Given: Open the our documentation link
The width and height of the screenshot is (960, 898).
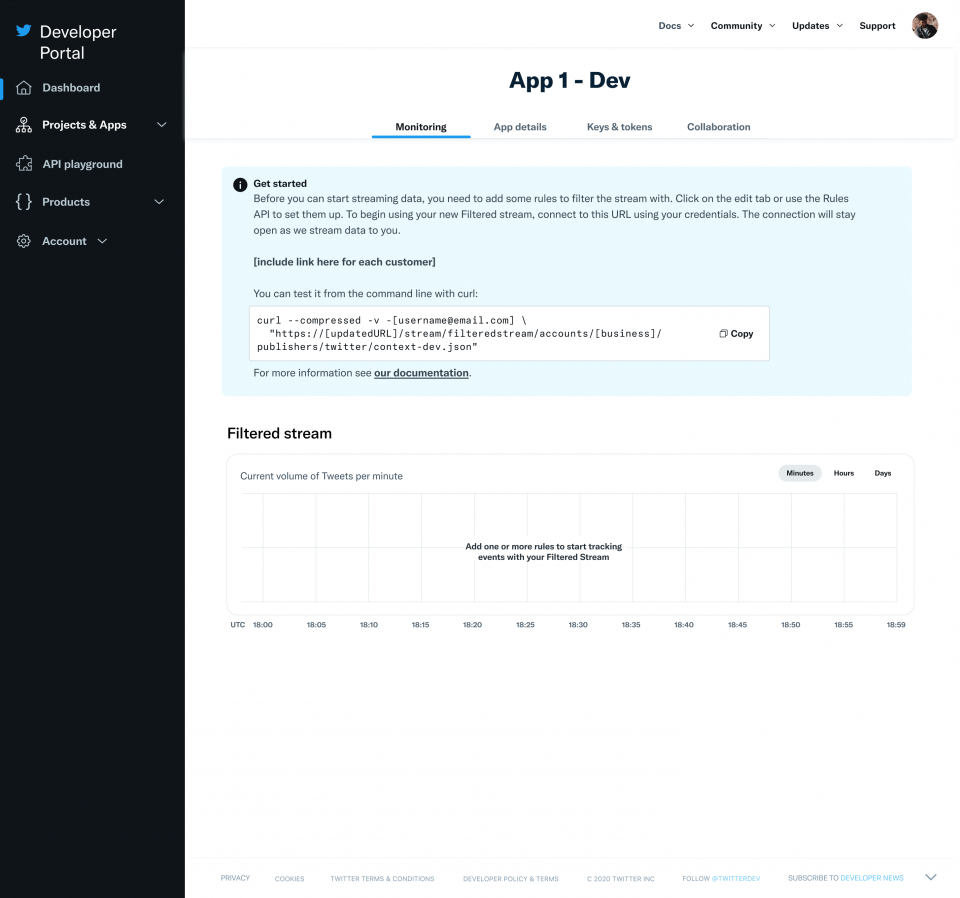Looking at the screenshot, I should click(421, 373).
